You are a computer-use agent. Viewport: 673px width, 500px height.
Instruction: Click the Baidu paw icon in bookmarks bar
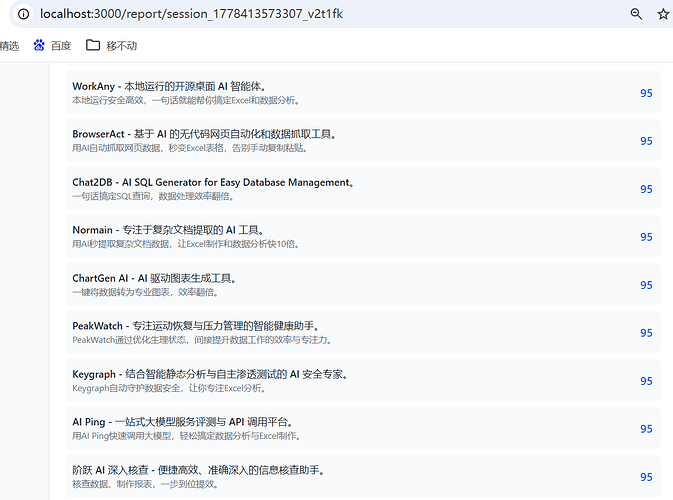tap(39, 45)
